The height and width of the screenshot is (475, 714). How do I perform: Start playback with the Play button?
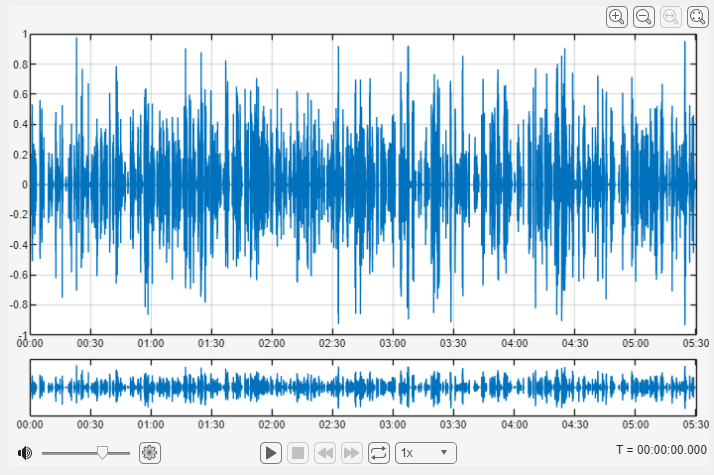pyautogui.click(x=270, y=453)
